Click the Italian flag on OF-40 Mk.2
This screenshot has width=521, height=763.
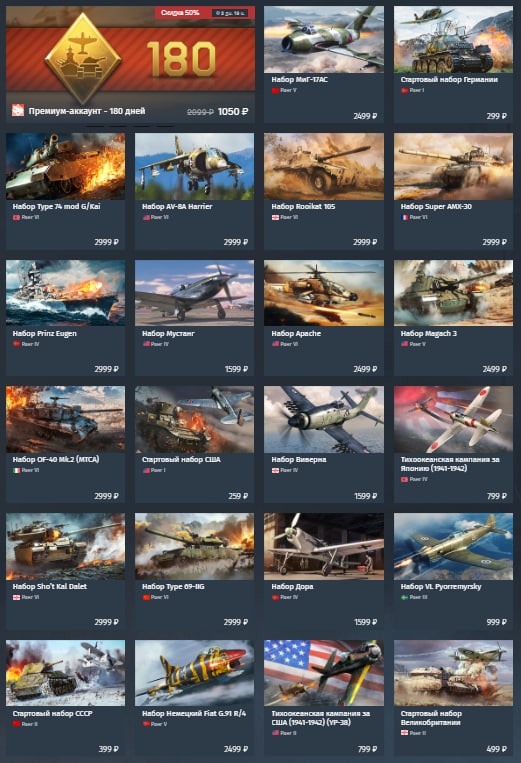(x=16, y=471)
